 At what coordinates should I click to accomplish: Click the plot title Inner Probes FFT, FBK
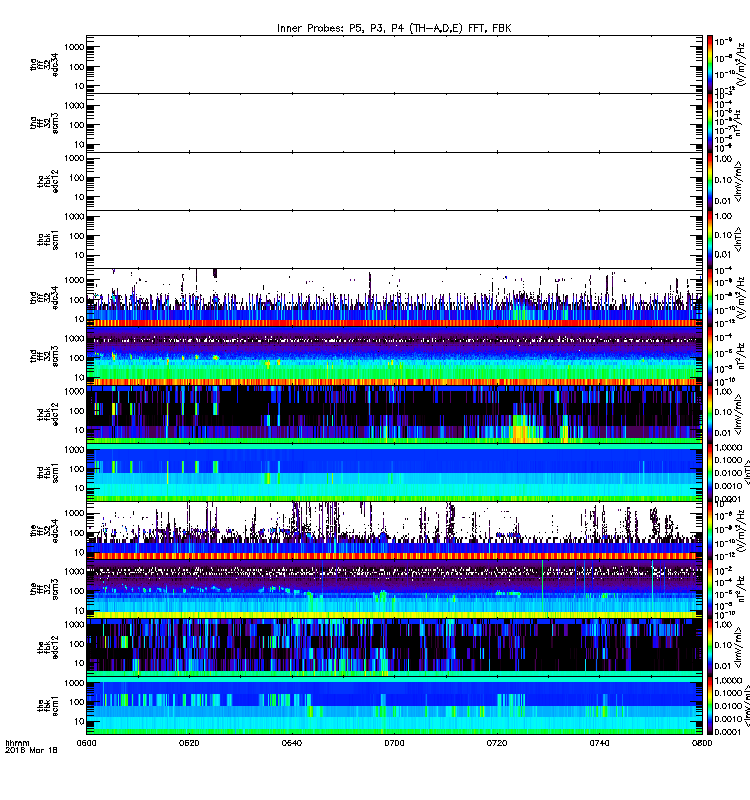(x=394, y=28)
